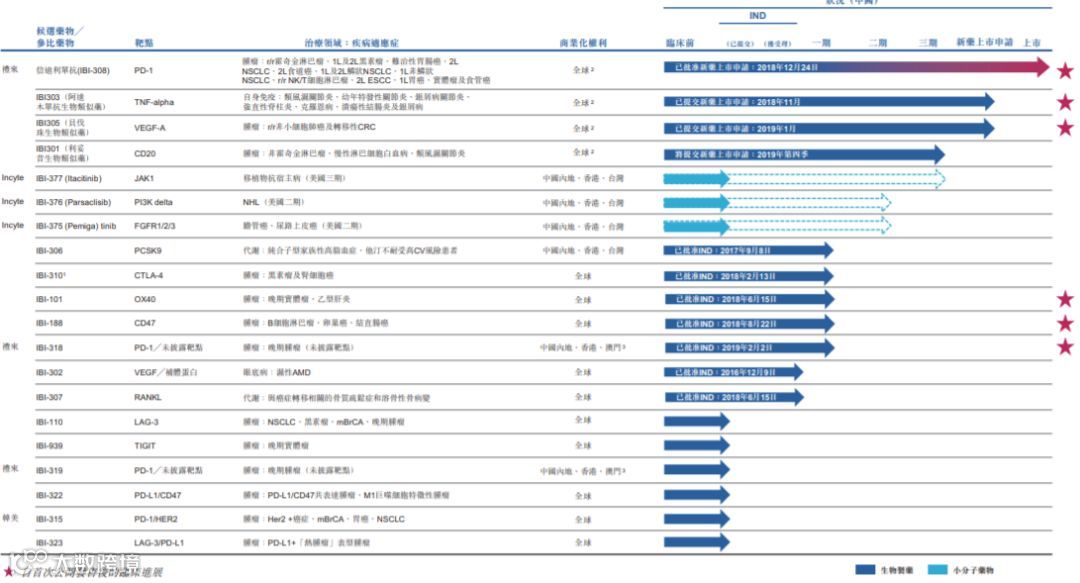
Task: Click the arrow labeled 已提交新藥上市申請 2019年1月
Action: (x=829, y=128)
